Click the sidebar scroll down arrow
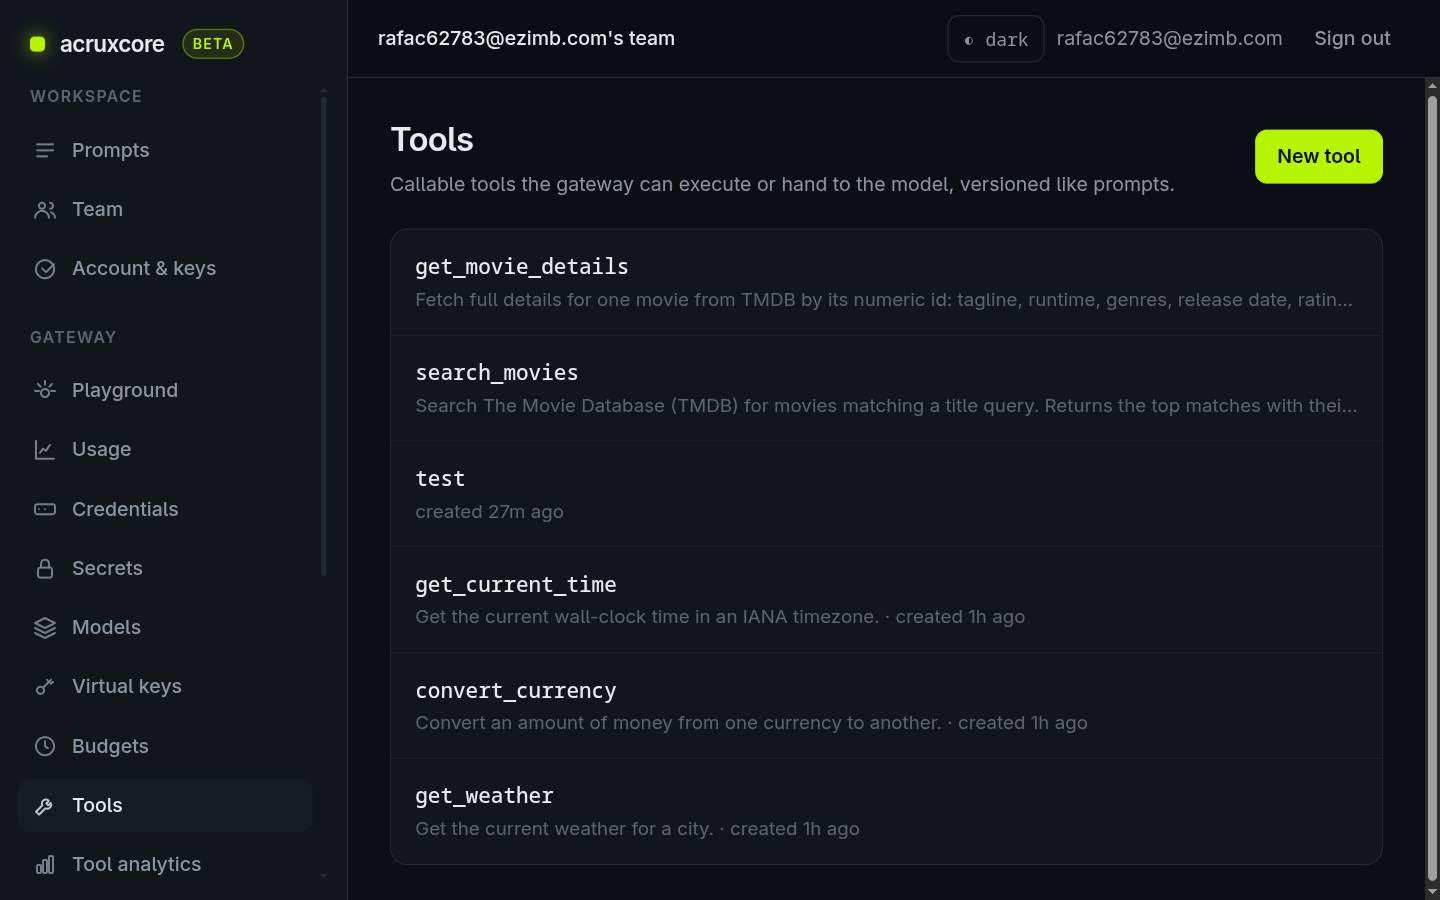1440x900 pixels. [x=323, y=876]
